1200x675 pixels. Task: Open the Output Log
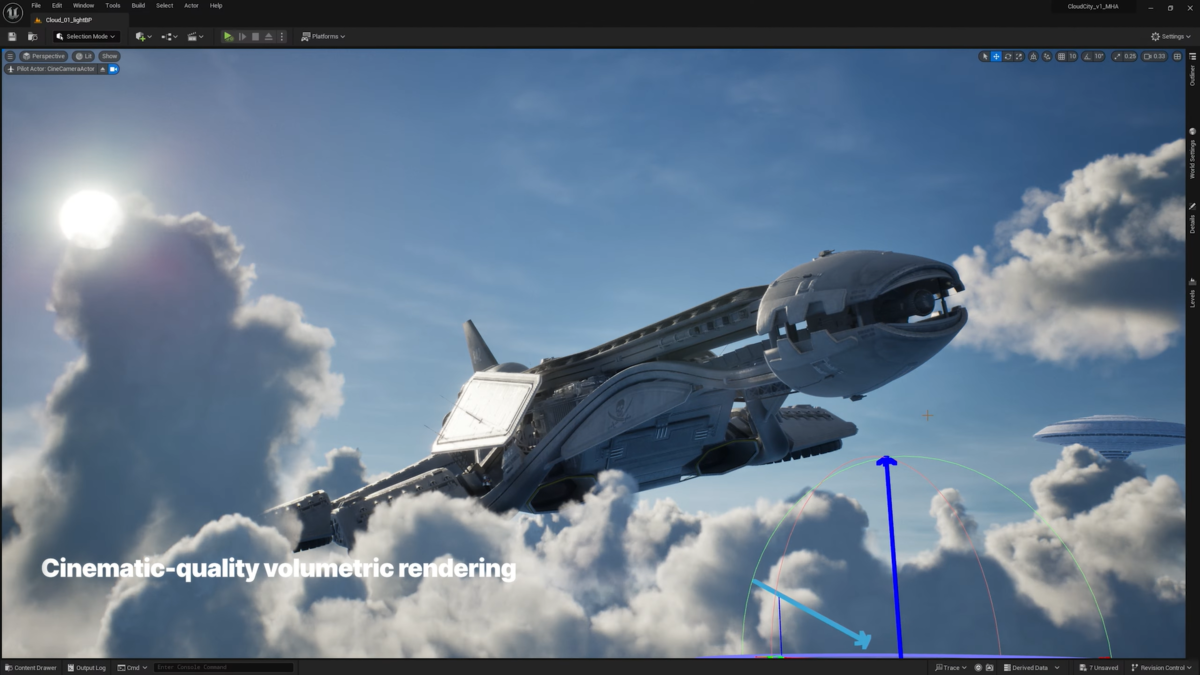(86, 667)
